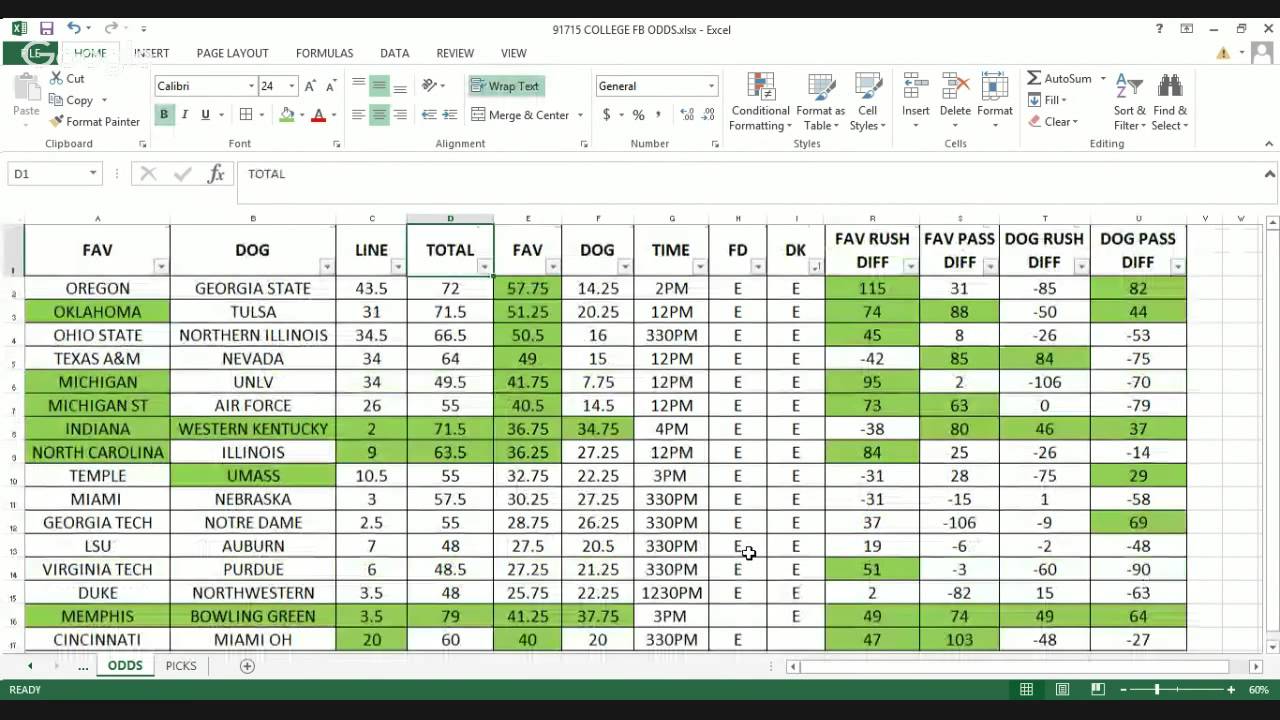Screen dimensions: 1280x720
Task: Click the Percent Style icon
Action: pyautogui.click(x=638, y=115)
